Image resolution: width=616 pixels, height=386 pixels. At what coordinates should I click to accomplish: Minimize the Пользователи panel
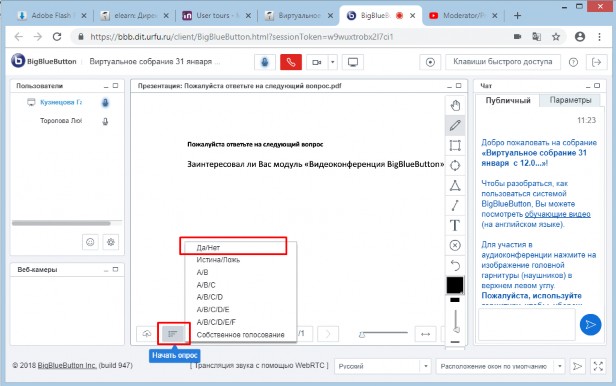tap(106, 86)
